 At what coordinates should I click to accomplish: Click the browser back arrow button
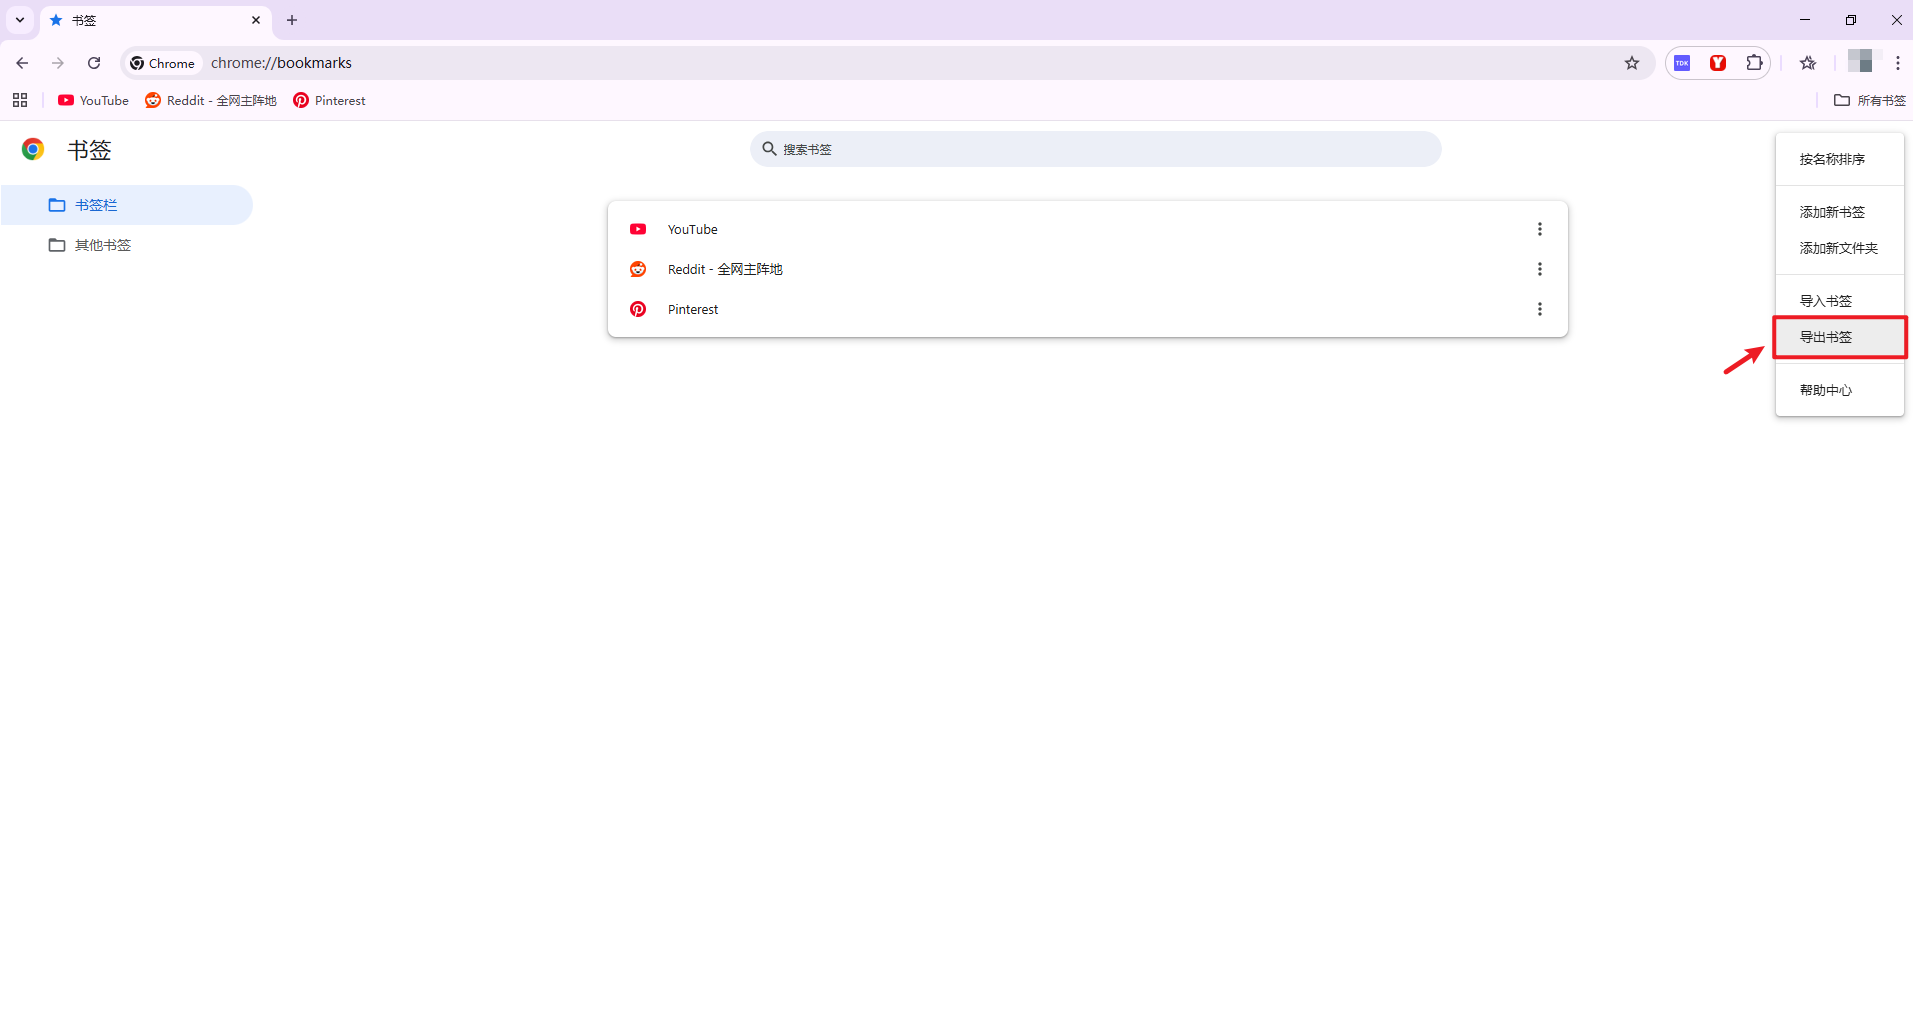[22, 63]
